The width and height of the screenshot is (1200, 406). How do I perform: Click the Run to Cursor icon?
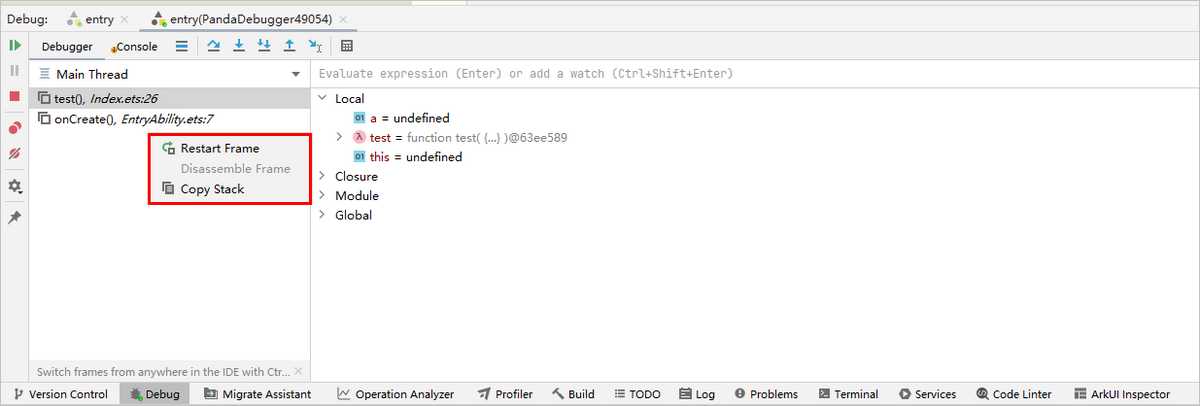pyautogui.click(x=315, y=46)
